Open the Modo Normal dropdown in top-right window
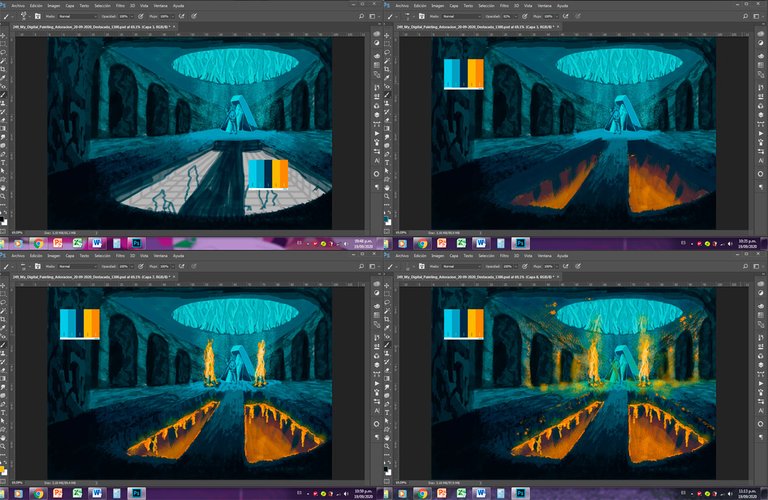This screenshot has width=768, height=500. [x=462, y=16]
